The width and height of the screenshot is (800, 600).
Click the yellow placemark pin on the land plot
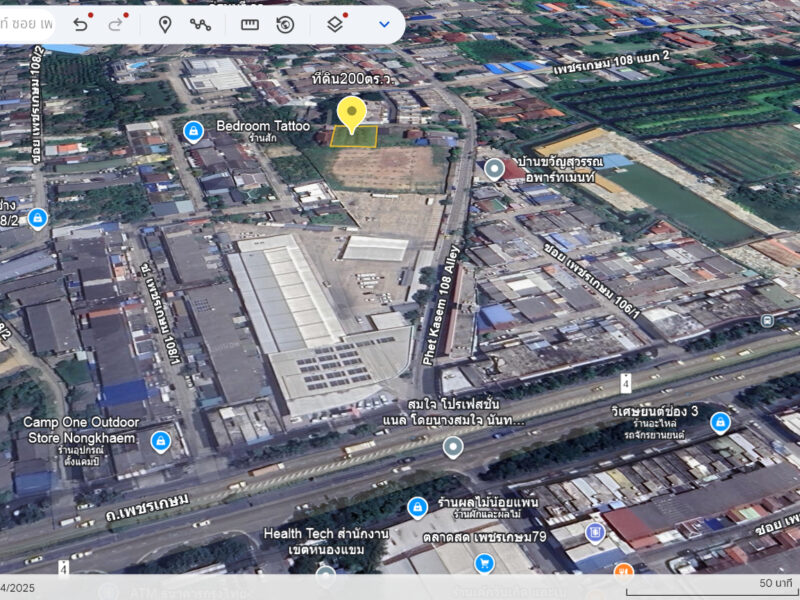[x=350, y=114]
